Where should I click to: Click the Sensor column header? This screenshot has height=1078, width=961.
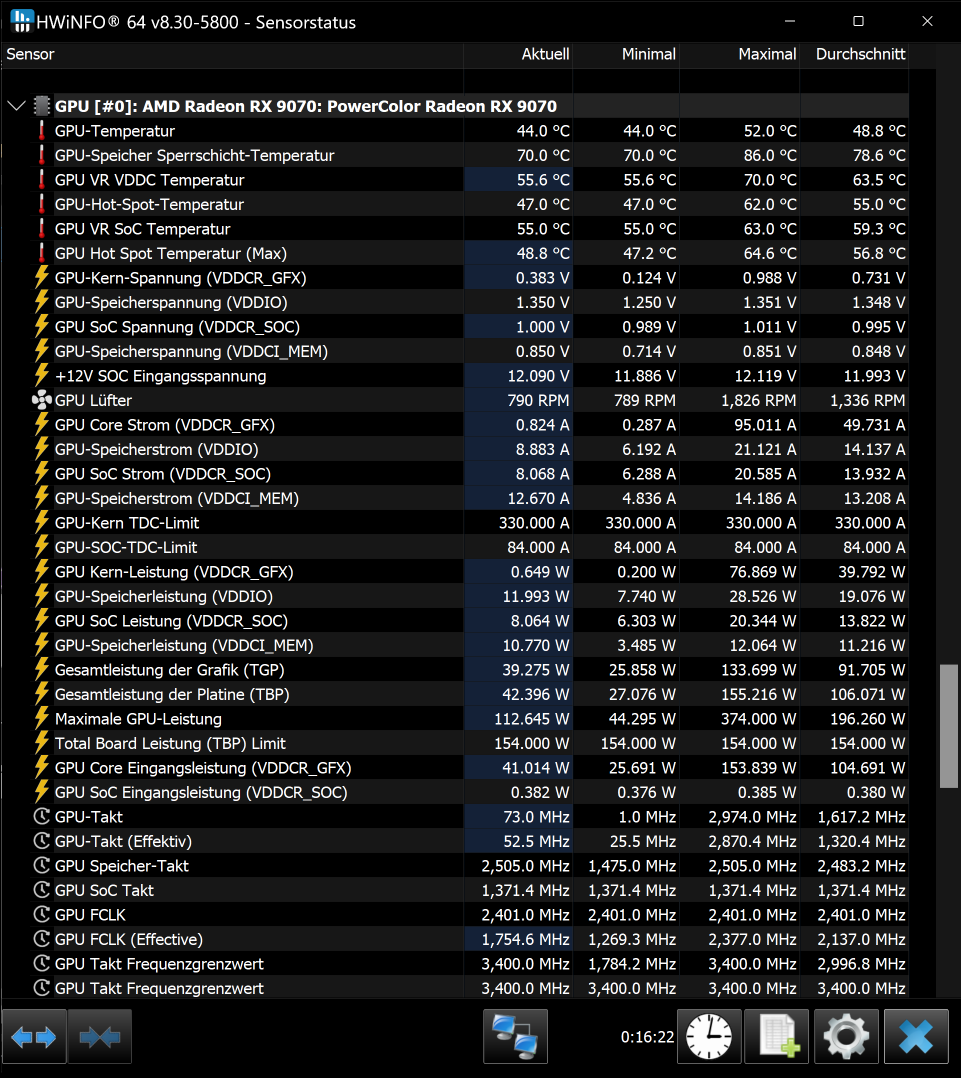(232, 54)
